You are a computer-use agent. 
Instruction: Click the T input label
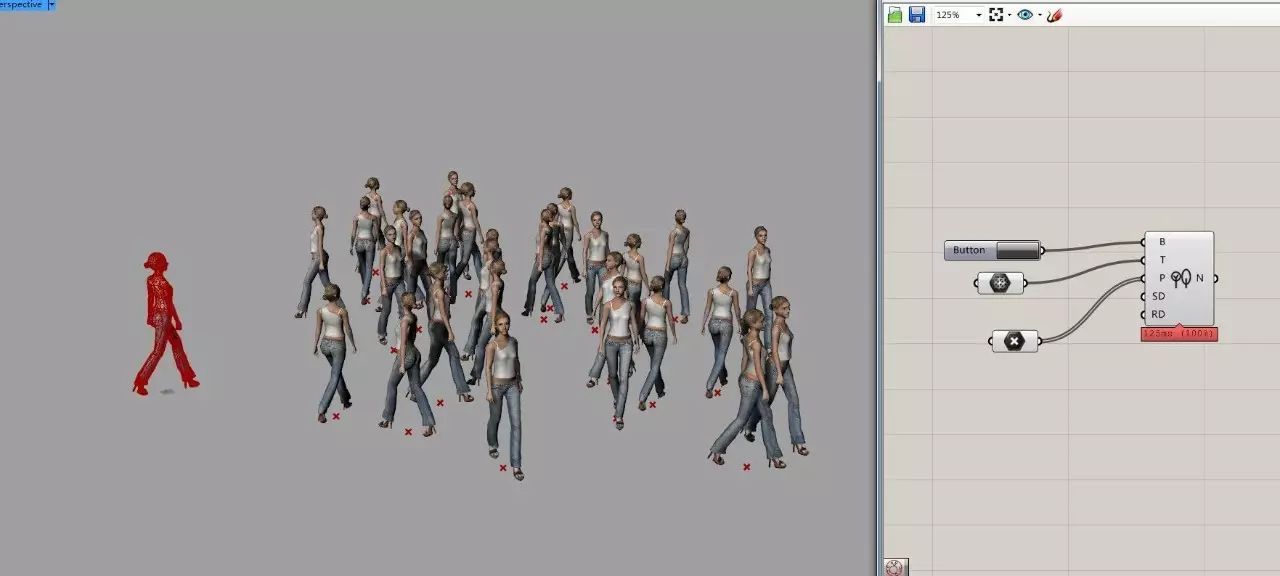pyautogui.click(x=1161, y=260)
